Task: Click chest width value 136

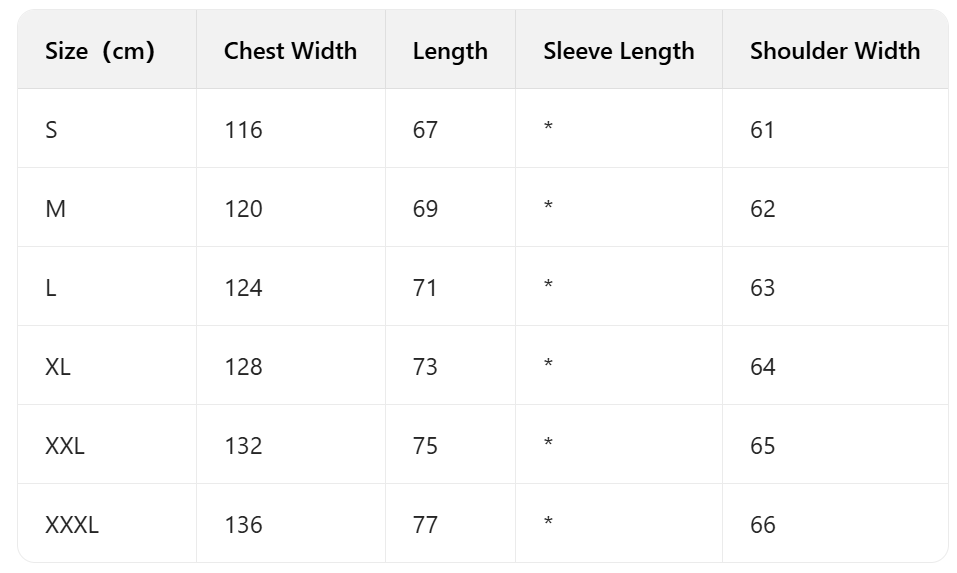Action: pyautogui.click(x=243, y=525)
